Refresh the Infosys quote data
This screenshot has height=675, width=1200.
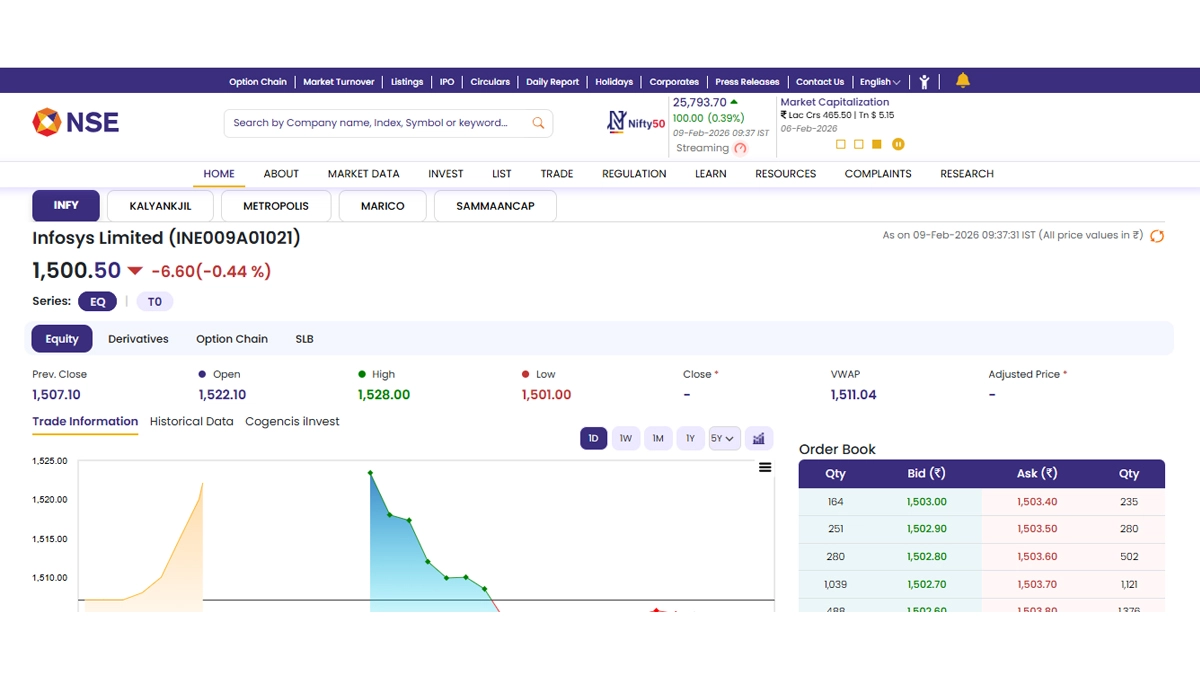1157,236
